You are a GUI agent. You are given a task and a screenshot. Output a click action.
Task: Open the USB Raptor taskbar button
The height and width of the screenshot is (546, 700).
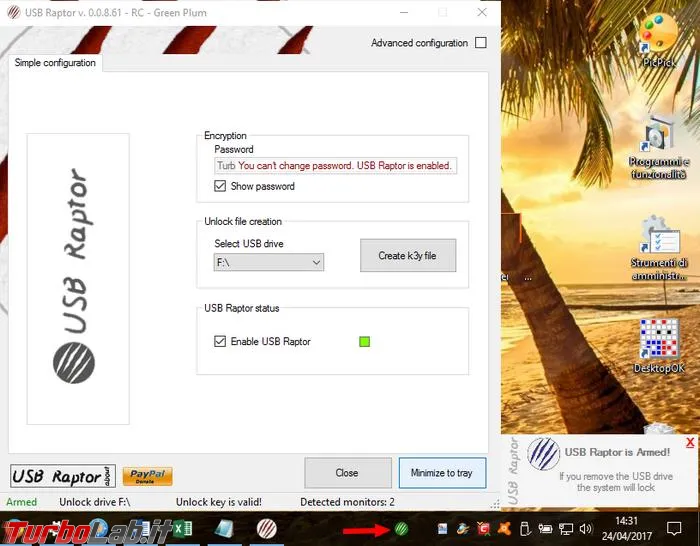[x=267, y=529]
